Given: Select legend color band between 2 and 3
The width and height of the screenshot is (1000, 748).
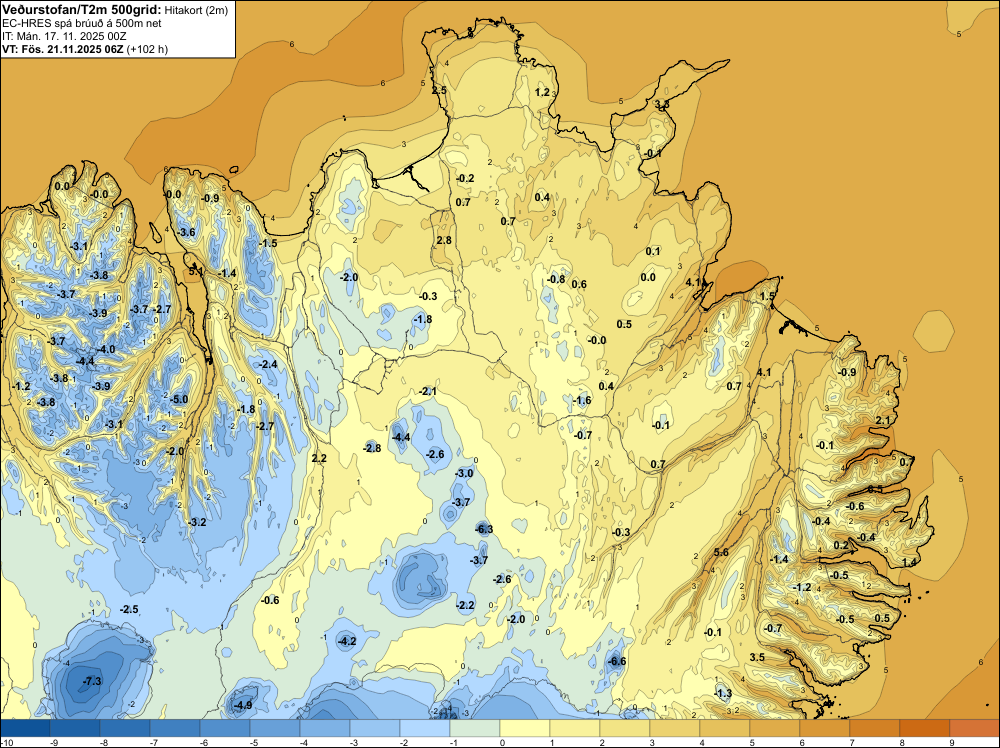Looking at the screenshot, I should pyautogui.click(x=625, y=728).
